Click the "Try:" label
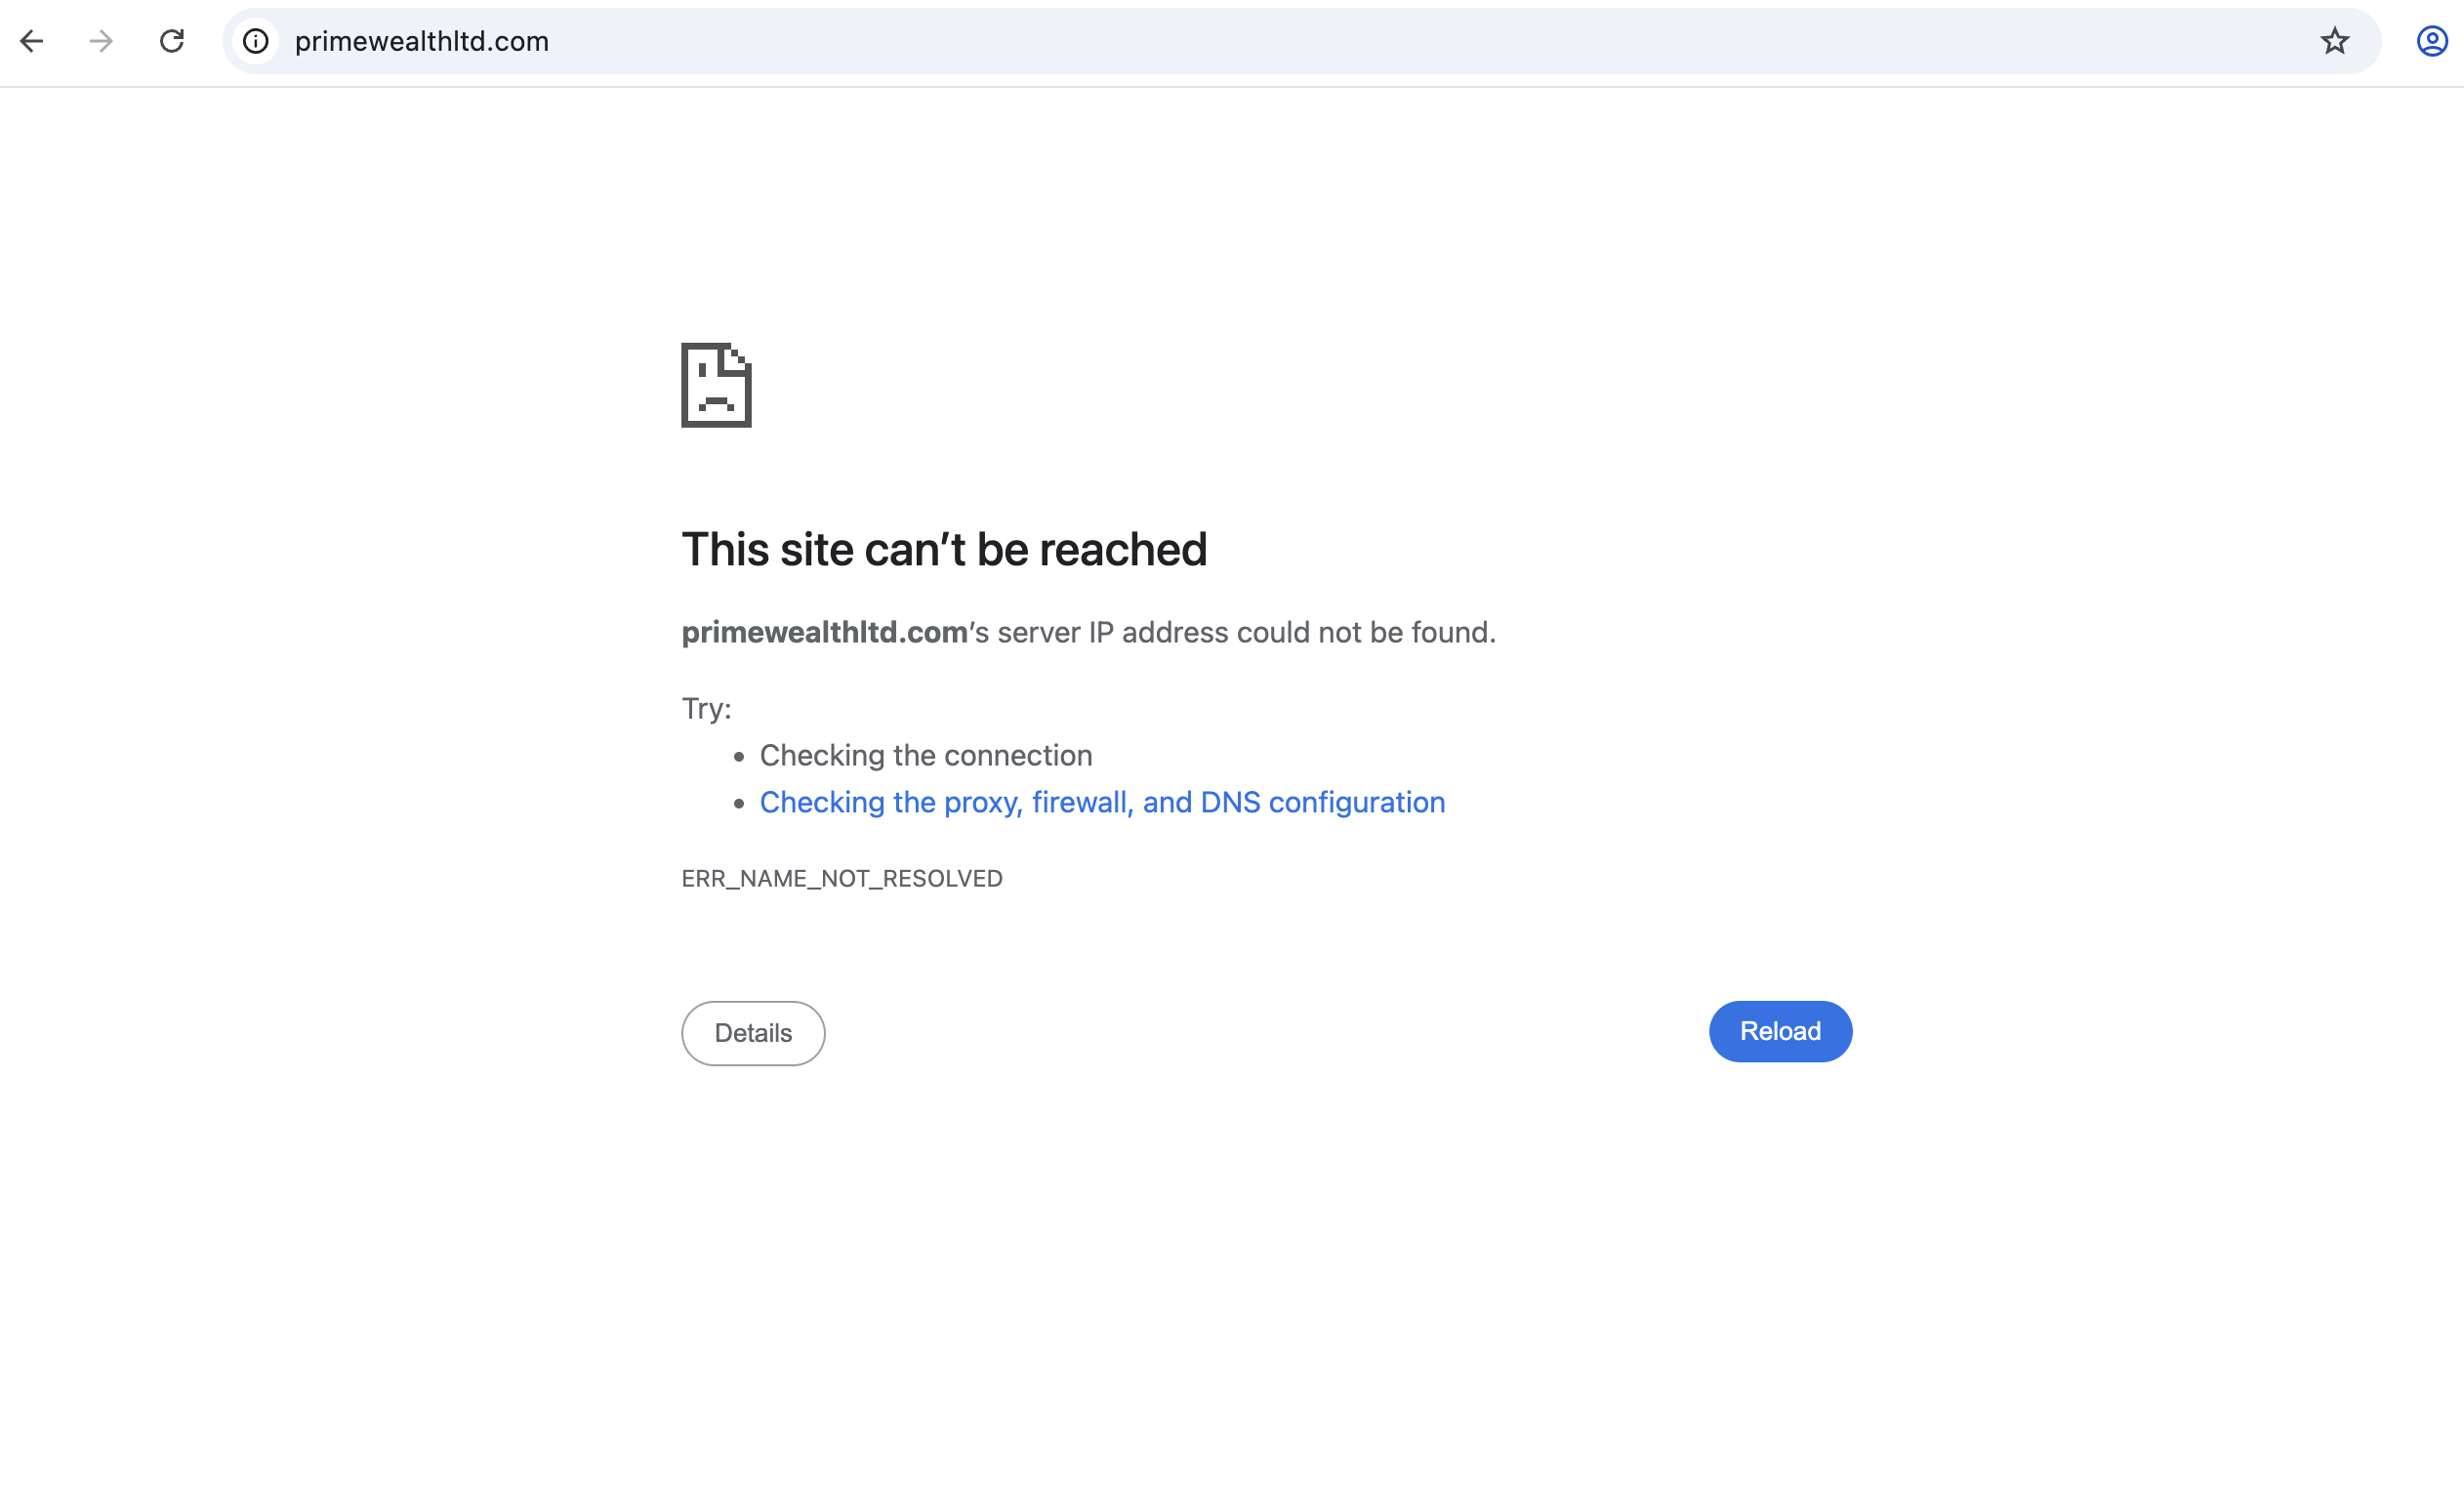Viewport: 2464px width, 1492px height. 706,708
